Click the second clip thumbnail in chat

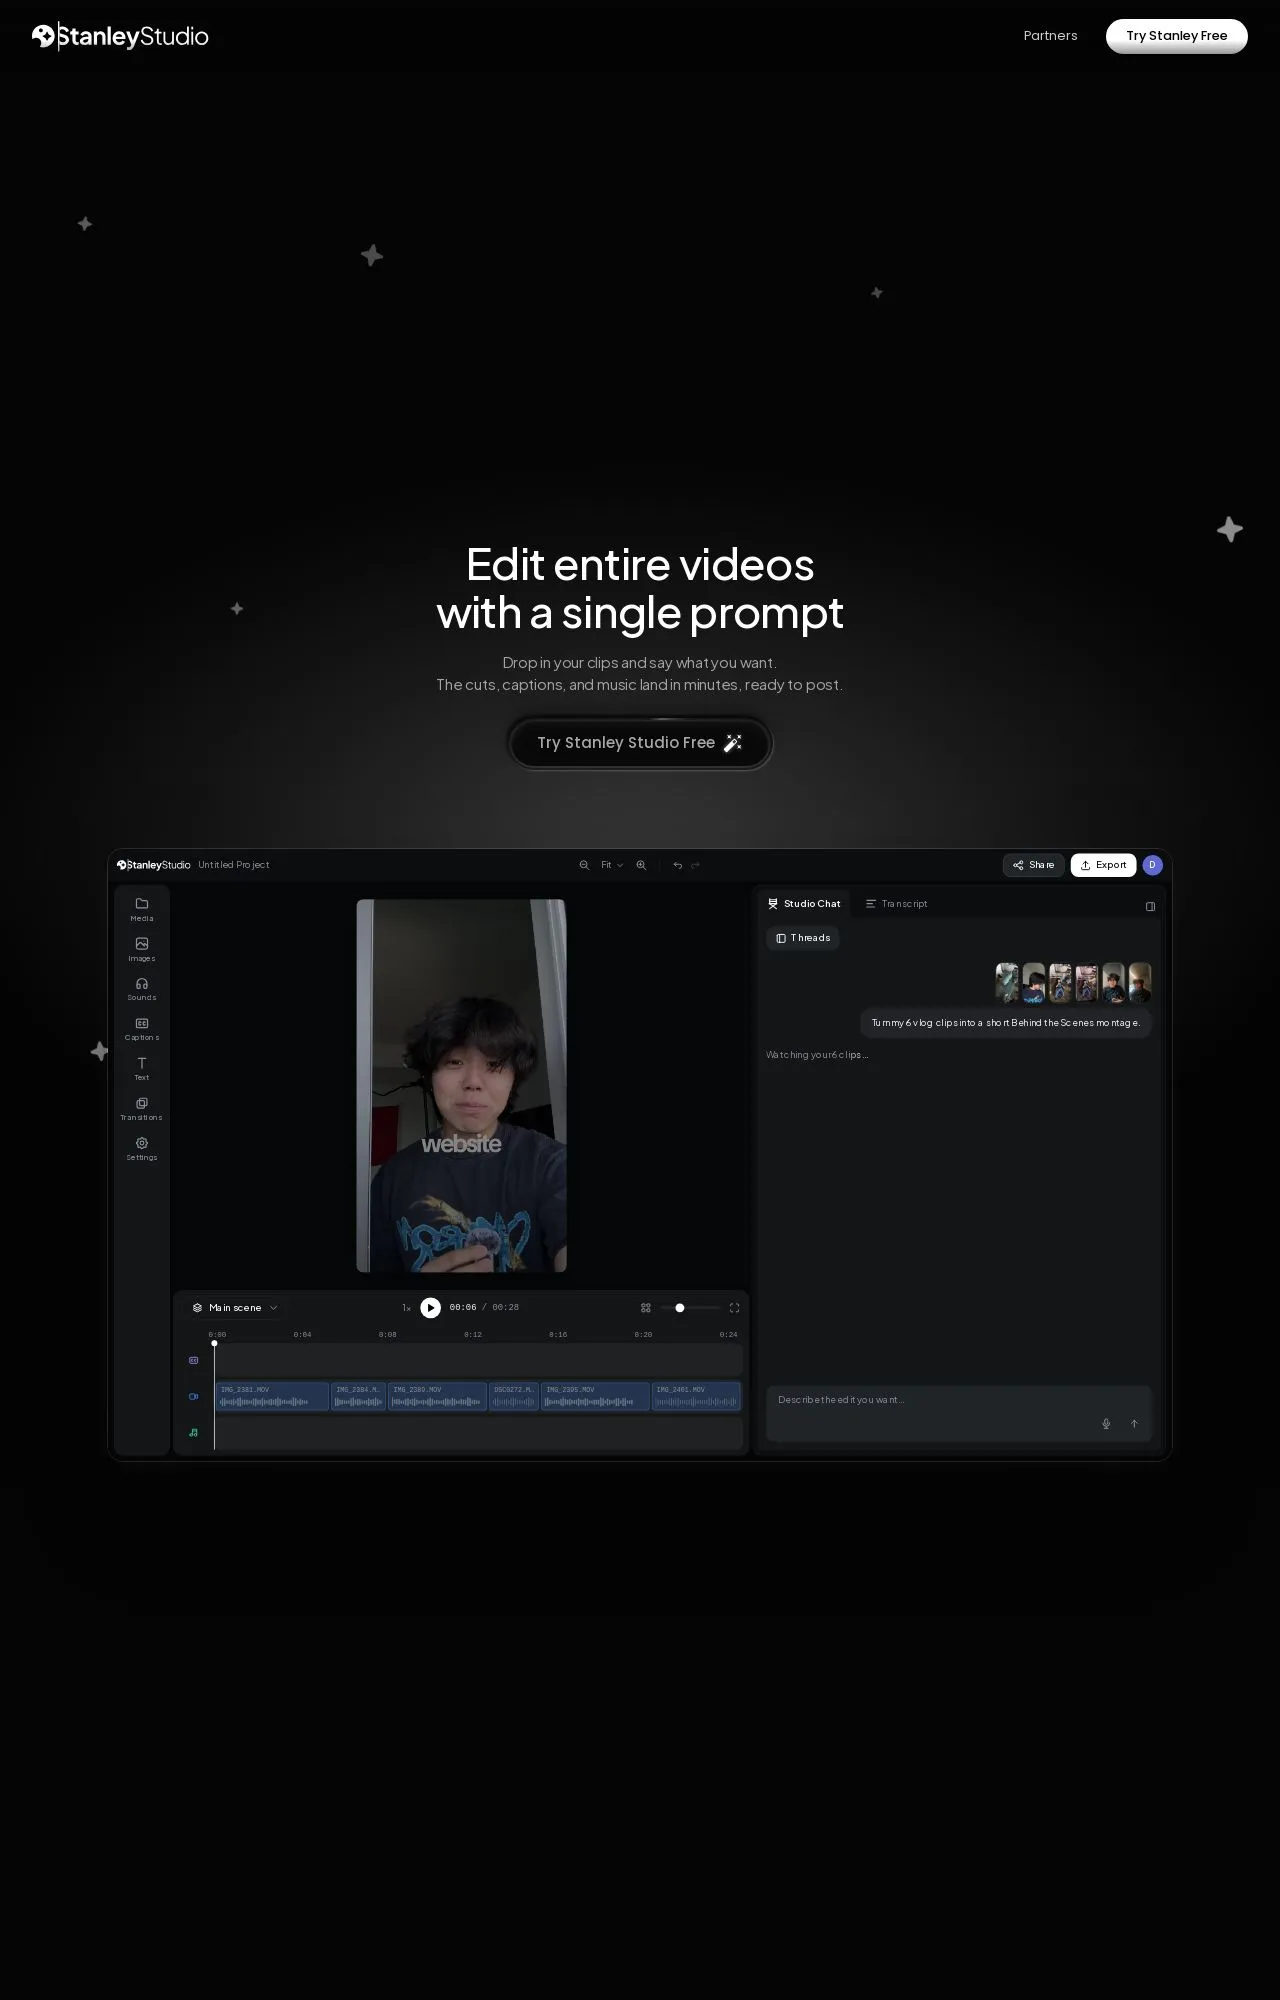(x=1034, y=983)
